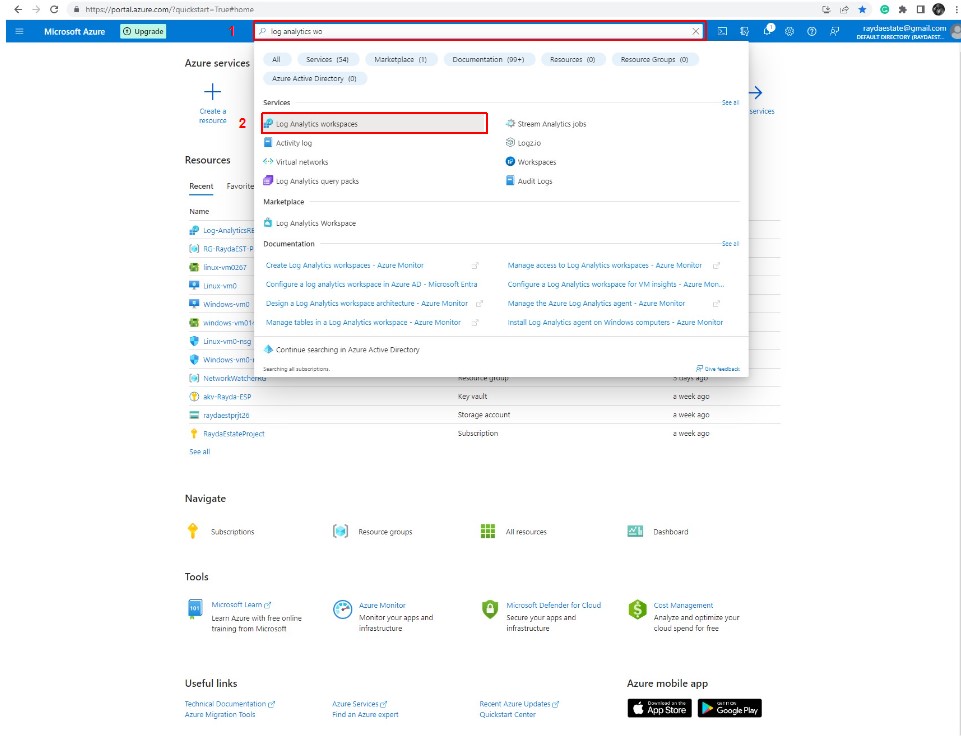Open the help question mark icon

pyautogui.click(x=811, y=31)
